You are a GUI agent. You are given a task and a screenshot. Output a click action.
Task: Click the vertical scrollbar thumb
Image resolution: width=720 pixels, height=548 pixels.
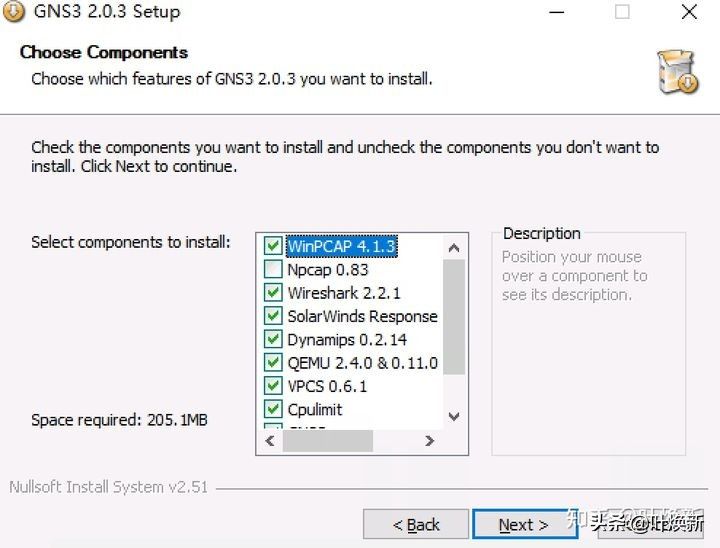454,315
